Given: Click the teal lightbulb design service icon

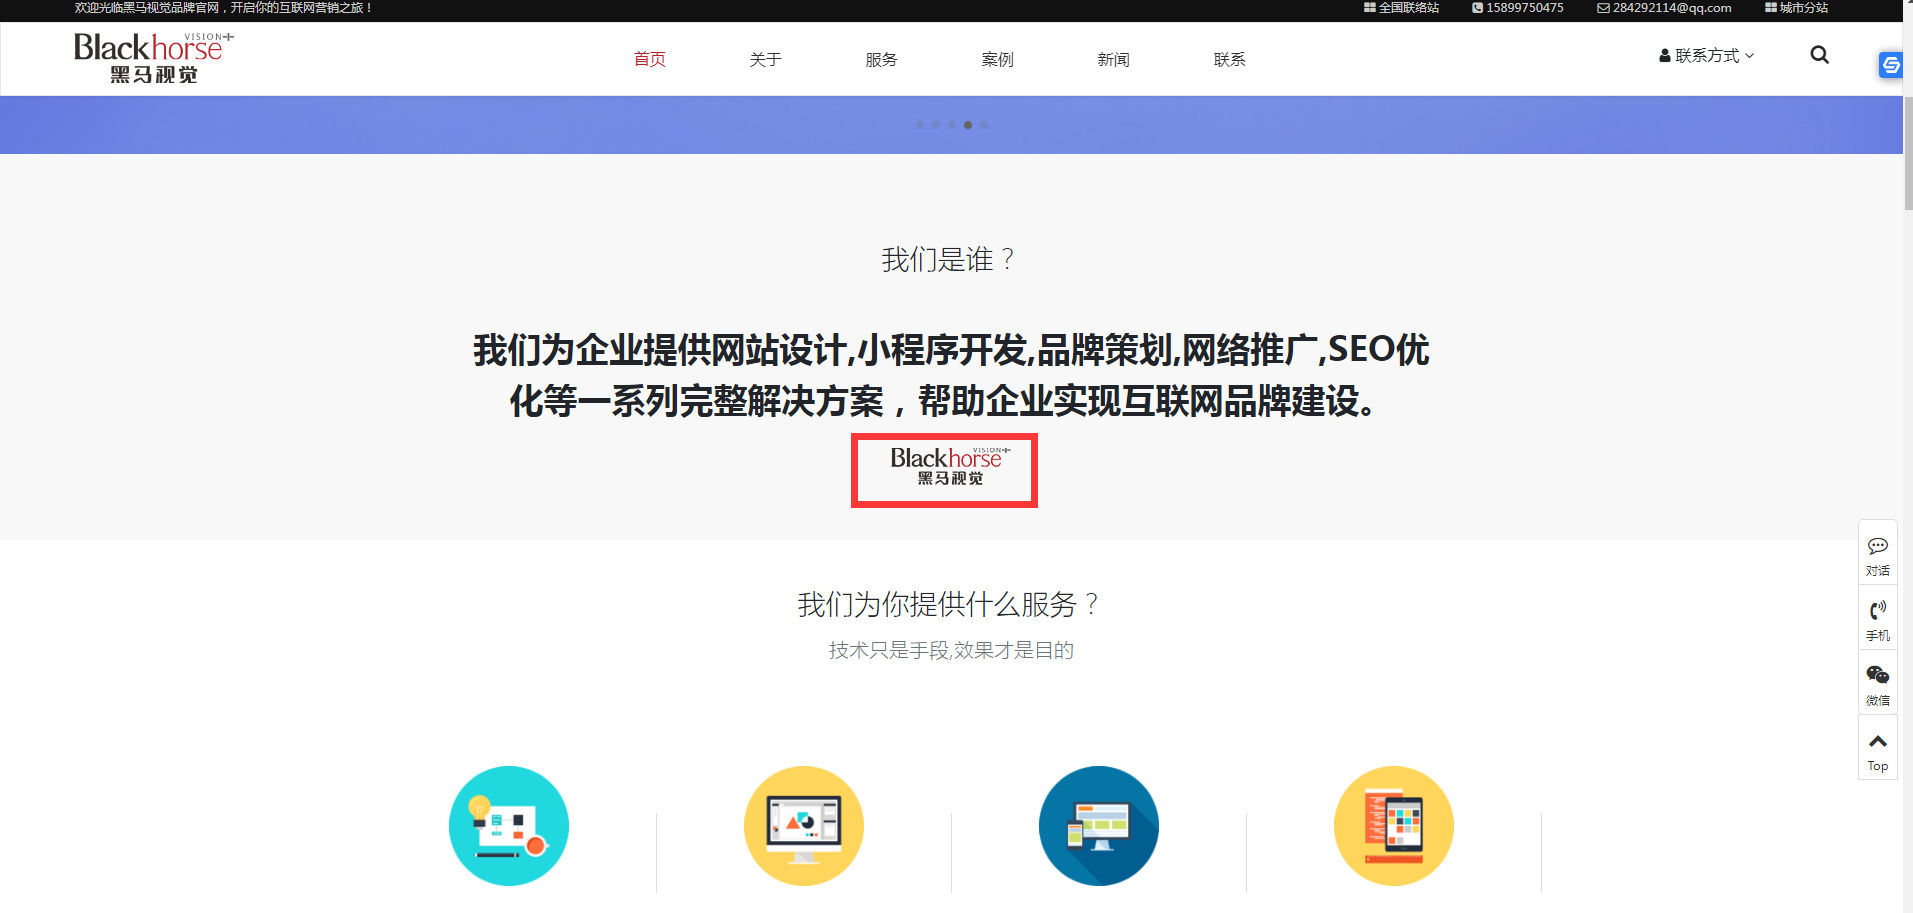Looking at the screenshot, I should point(509,826).
